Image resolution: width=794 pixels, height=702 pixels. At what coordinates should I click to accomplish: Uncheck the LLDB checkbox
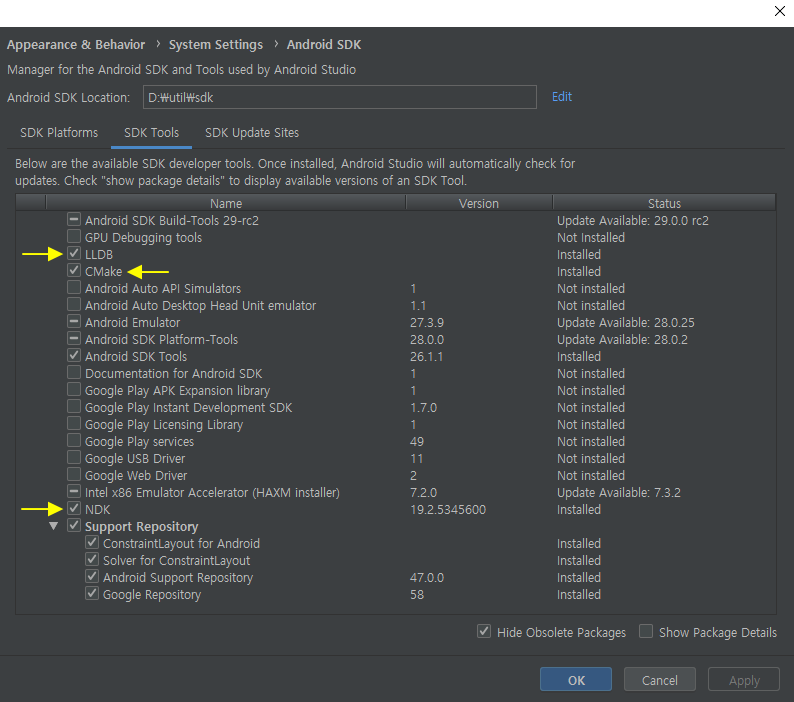[x=74, y=253]
